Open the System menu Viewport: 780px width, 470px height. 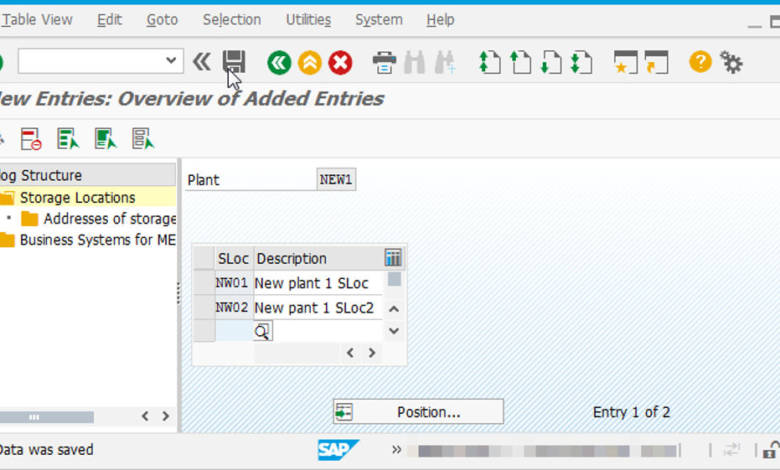coord(379,19)
